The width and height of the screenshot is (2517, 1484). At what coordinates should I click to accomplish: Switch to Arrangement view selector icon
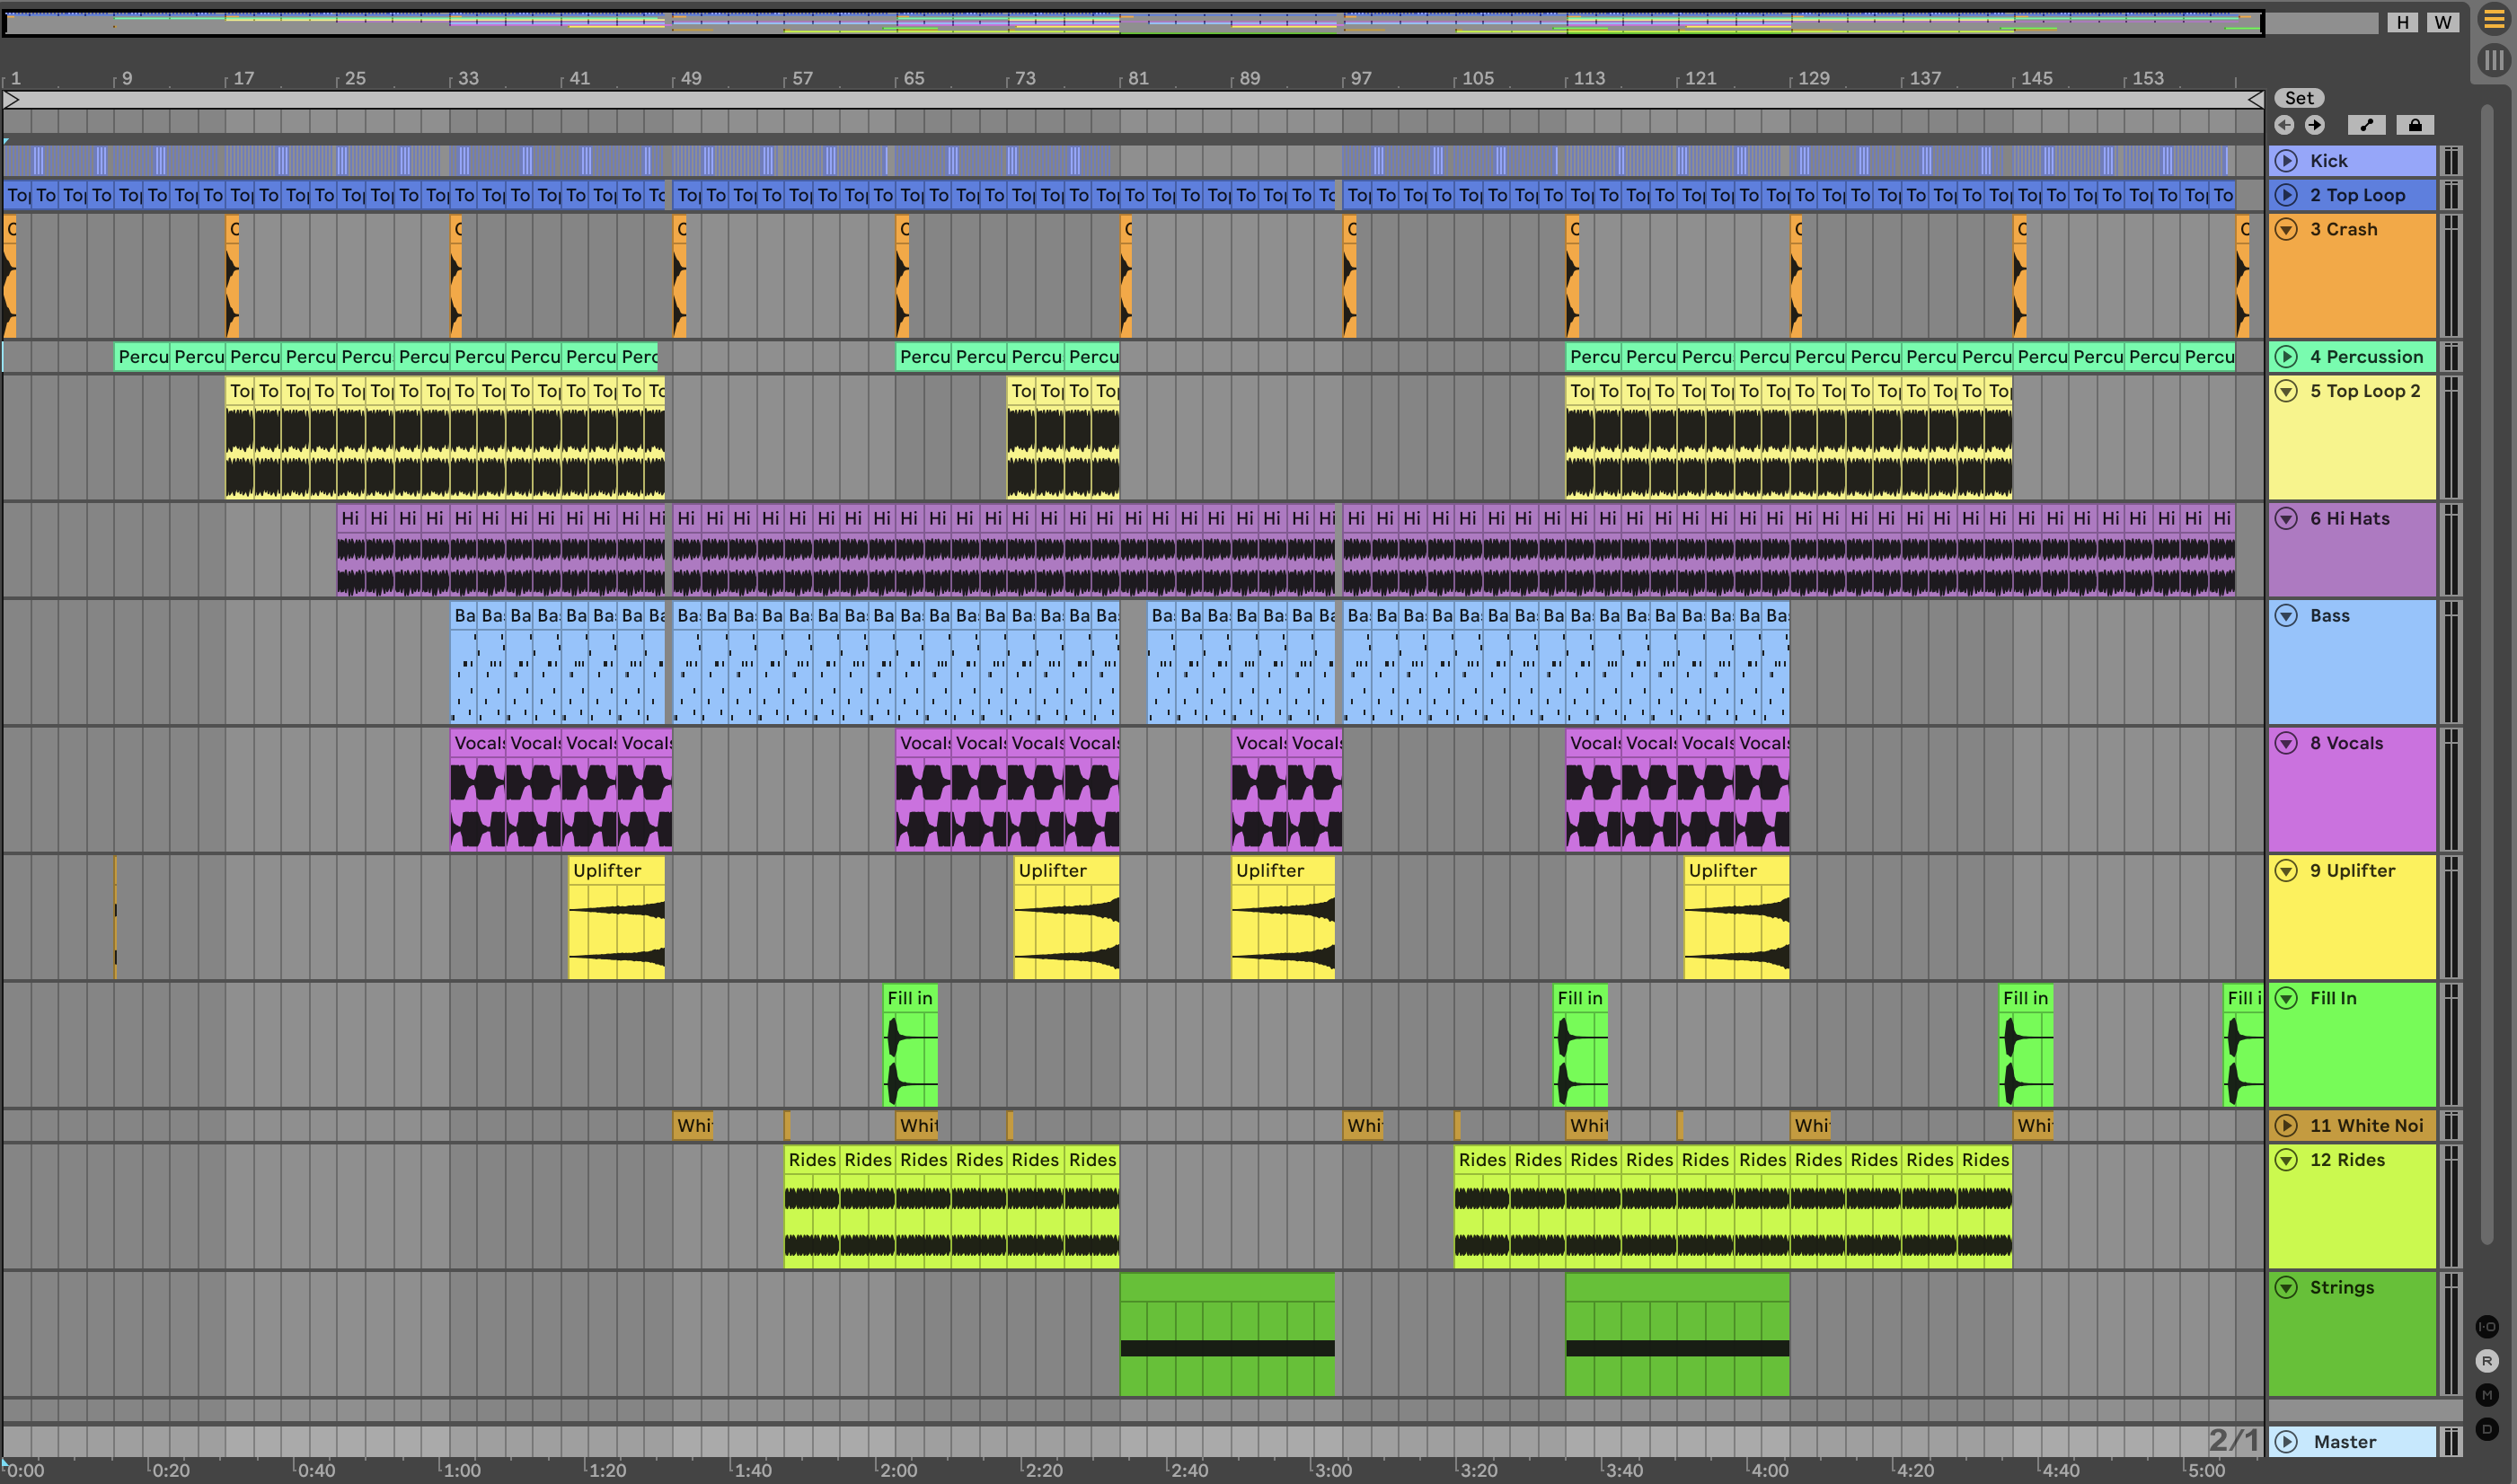pyautogui.click(x=2494, y=20)
